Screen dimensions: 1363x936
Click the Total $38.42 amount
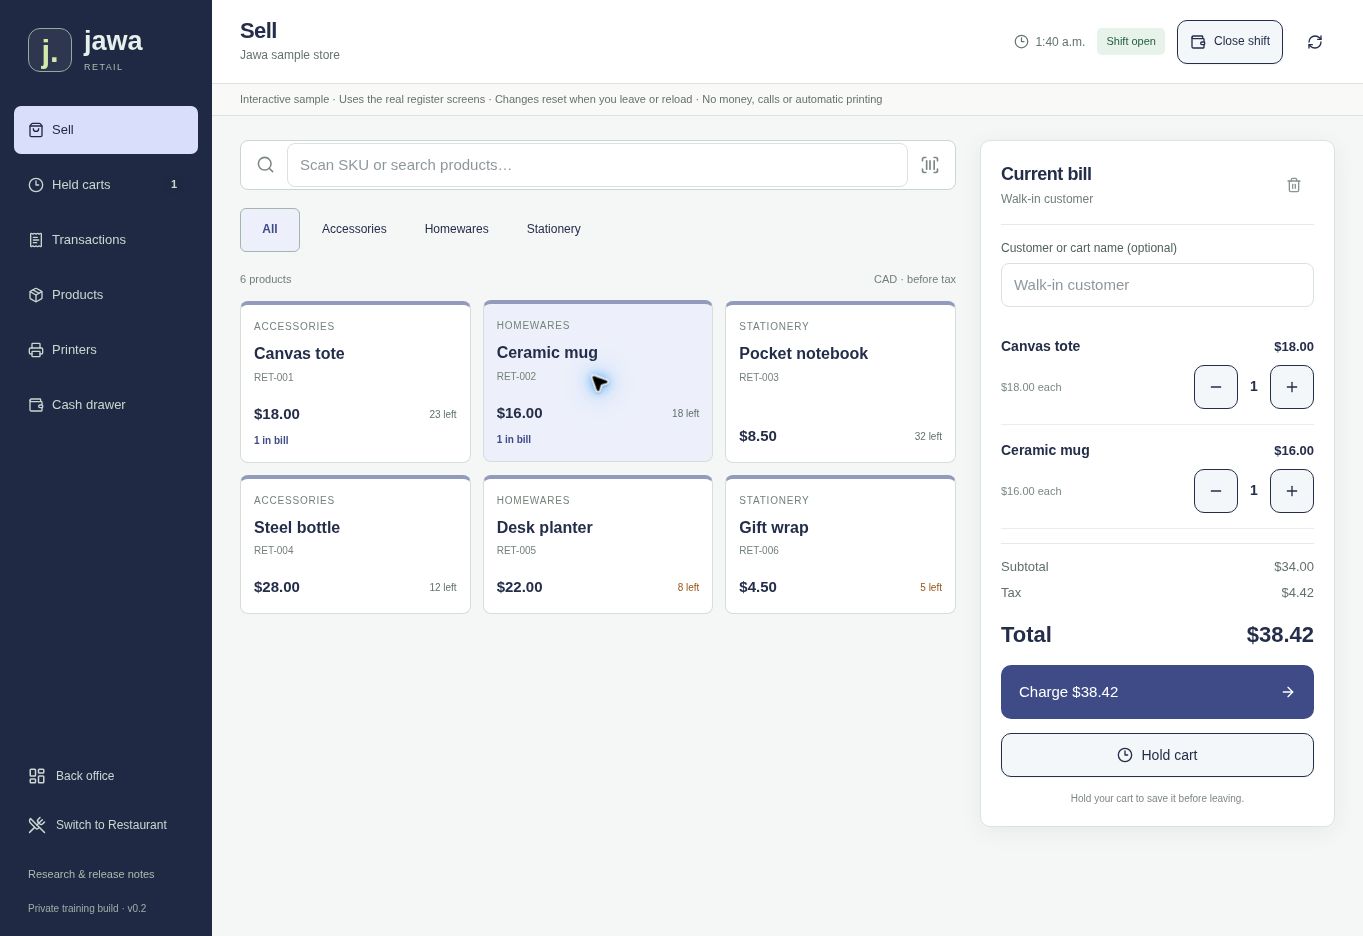tap(1280, 635)
